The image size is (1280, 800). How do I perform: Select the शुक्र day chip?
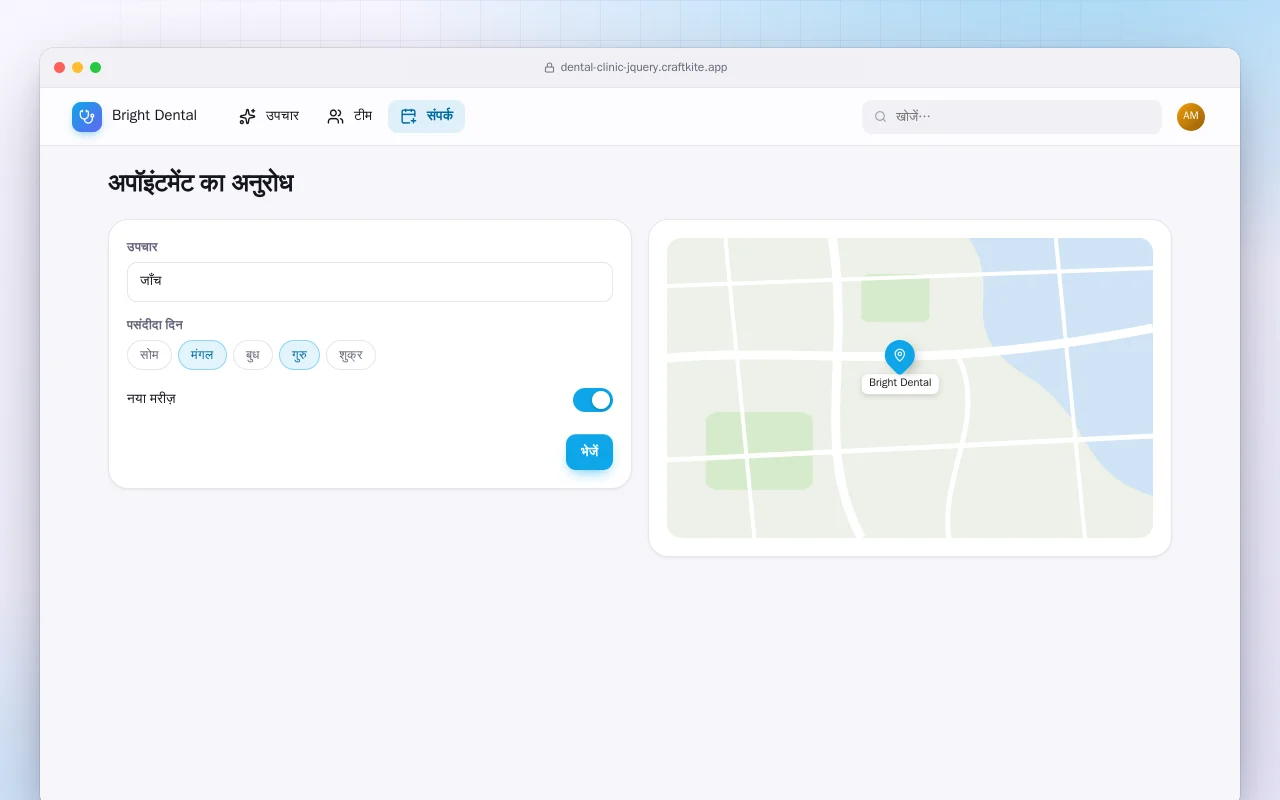[x=351, y=355]
